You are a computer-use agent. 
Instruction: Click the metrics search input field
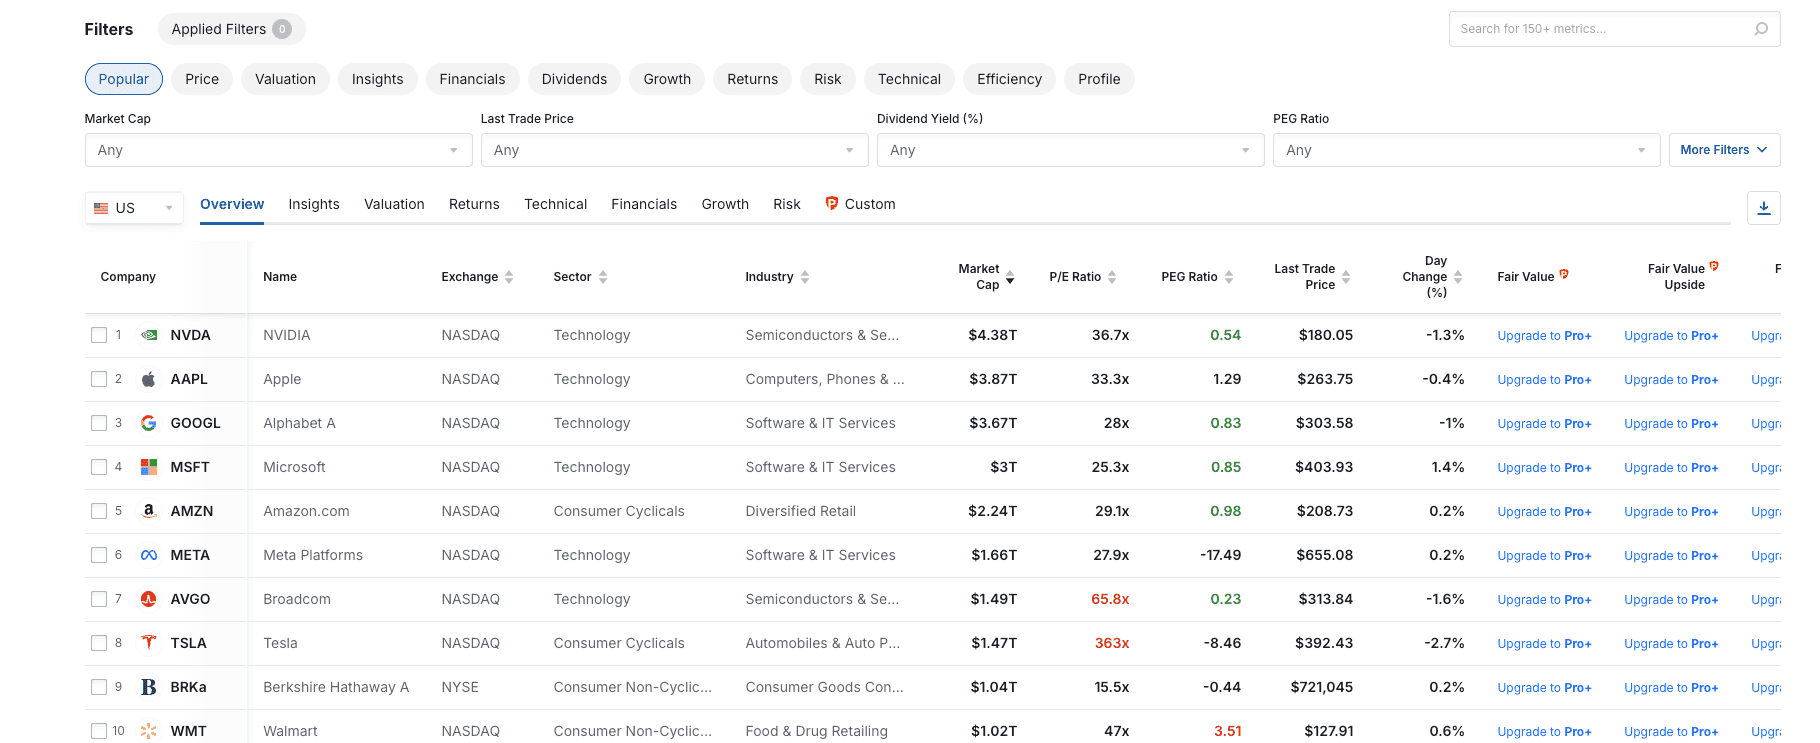[1600, 29]
